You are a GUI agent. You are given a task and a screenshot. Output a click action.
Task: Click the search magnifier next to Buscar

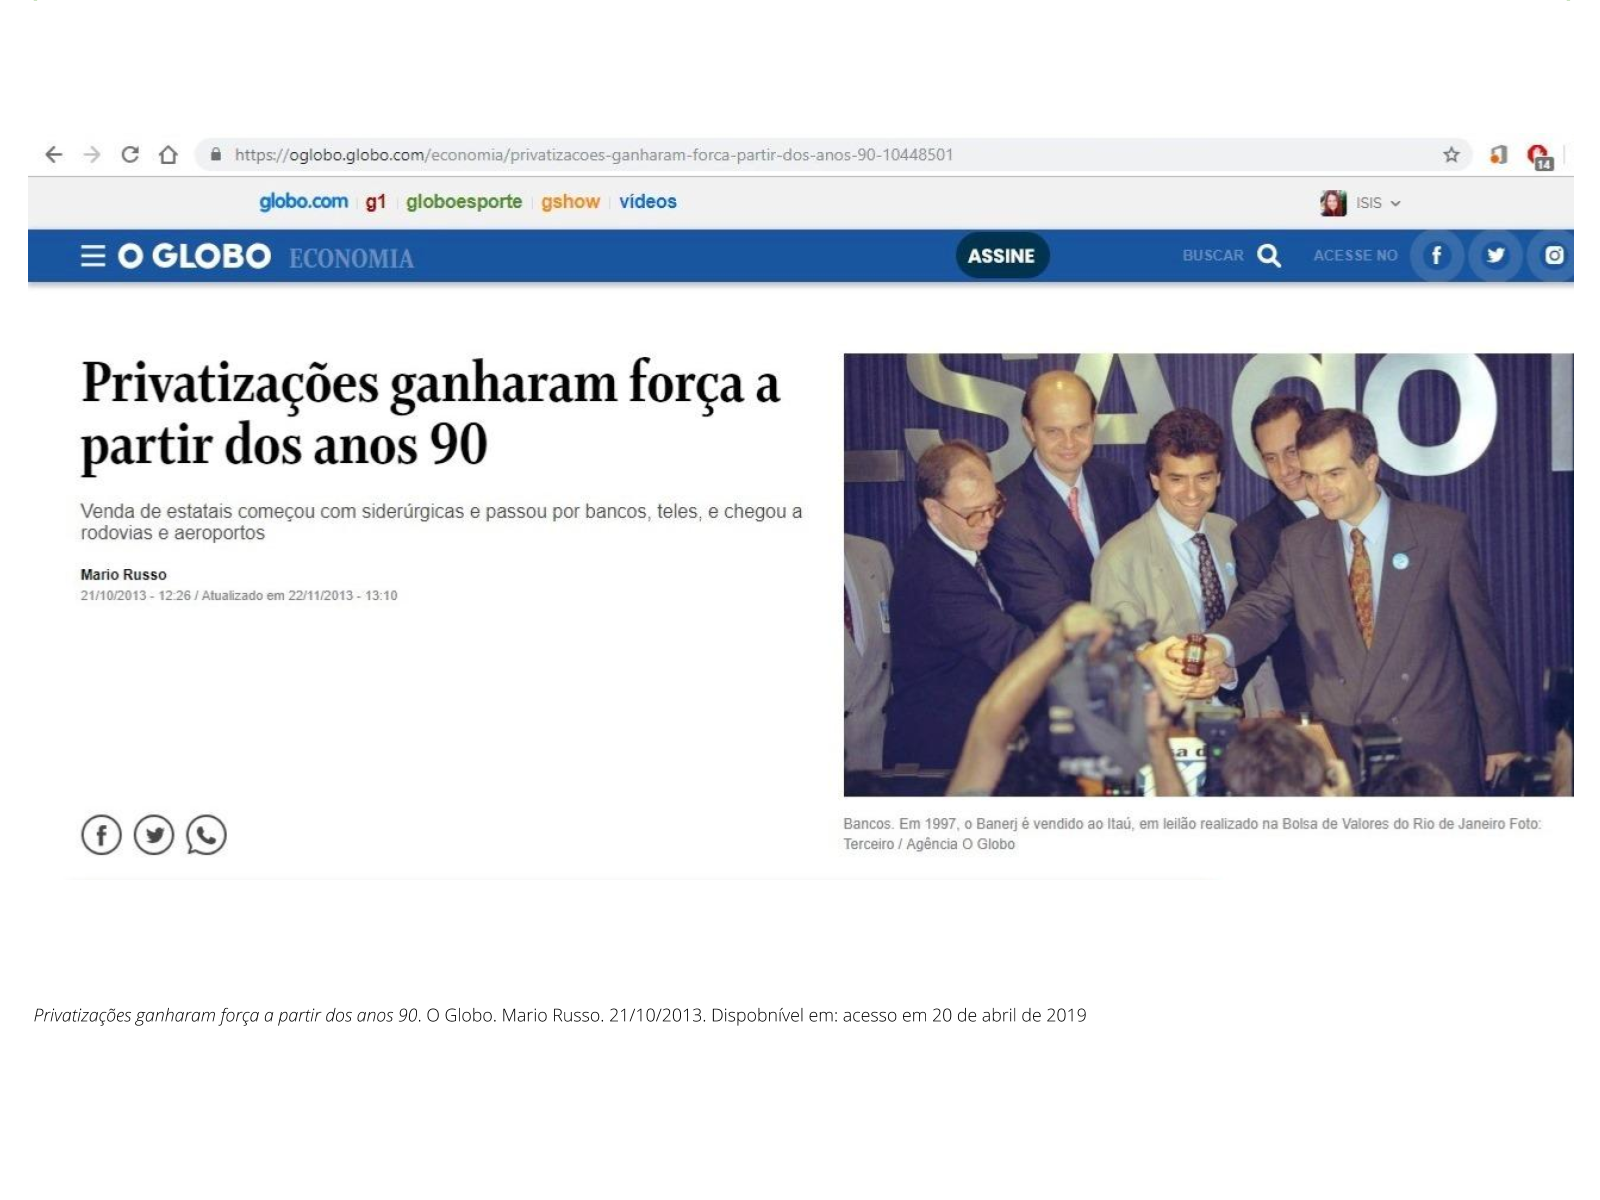[x=1268, y=256]
